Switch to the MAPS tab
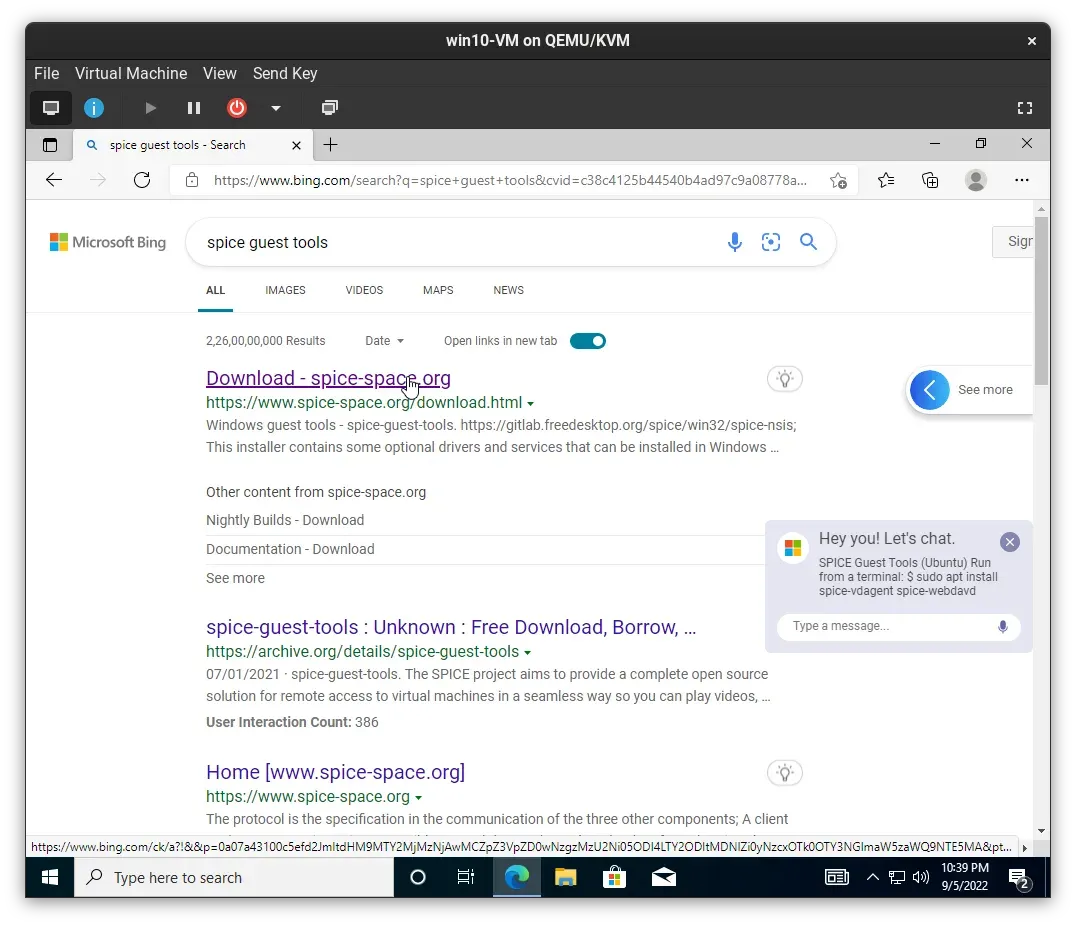The width and height of the screenshot is (1076, 926). [438, 290]
